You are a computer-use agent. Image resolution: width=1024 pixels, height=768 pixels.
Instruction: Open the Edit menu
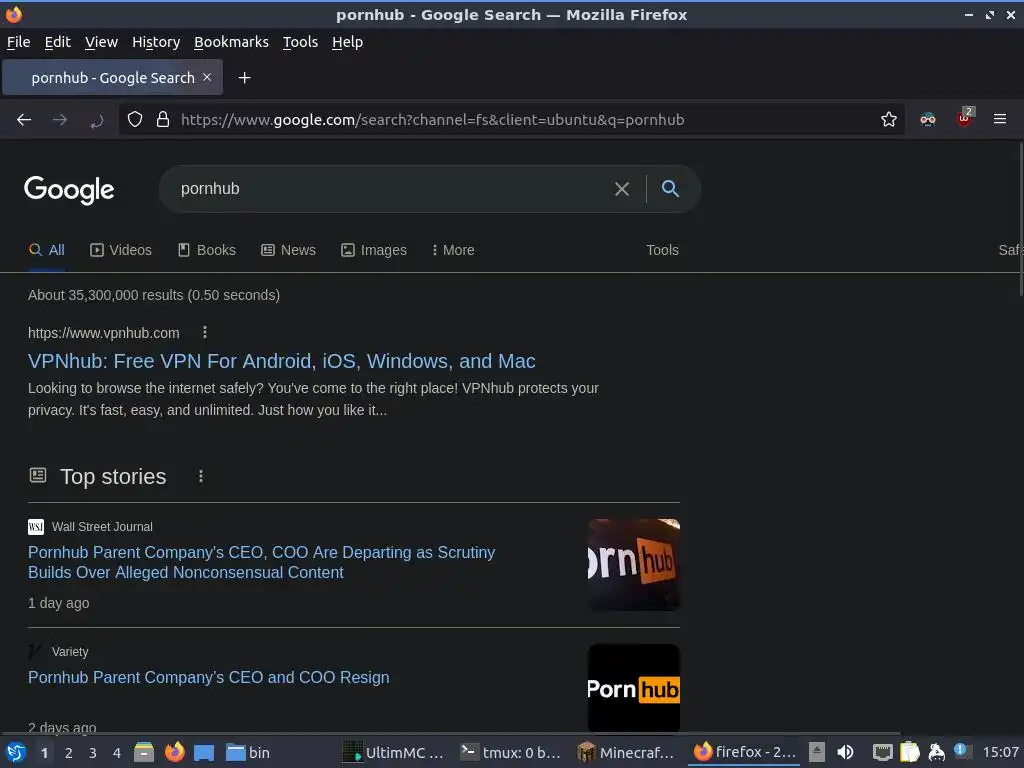[57, 42]
